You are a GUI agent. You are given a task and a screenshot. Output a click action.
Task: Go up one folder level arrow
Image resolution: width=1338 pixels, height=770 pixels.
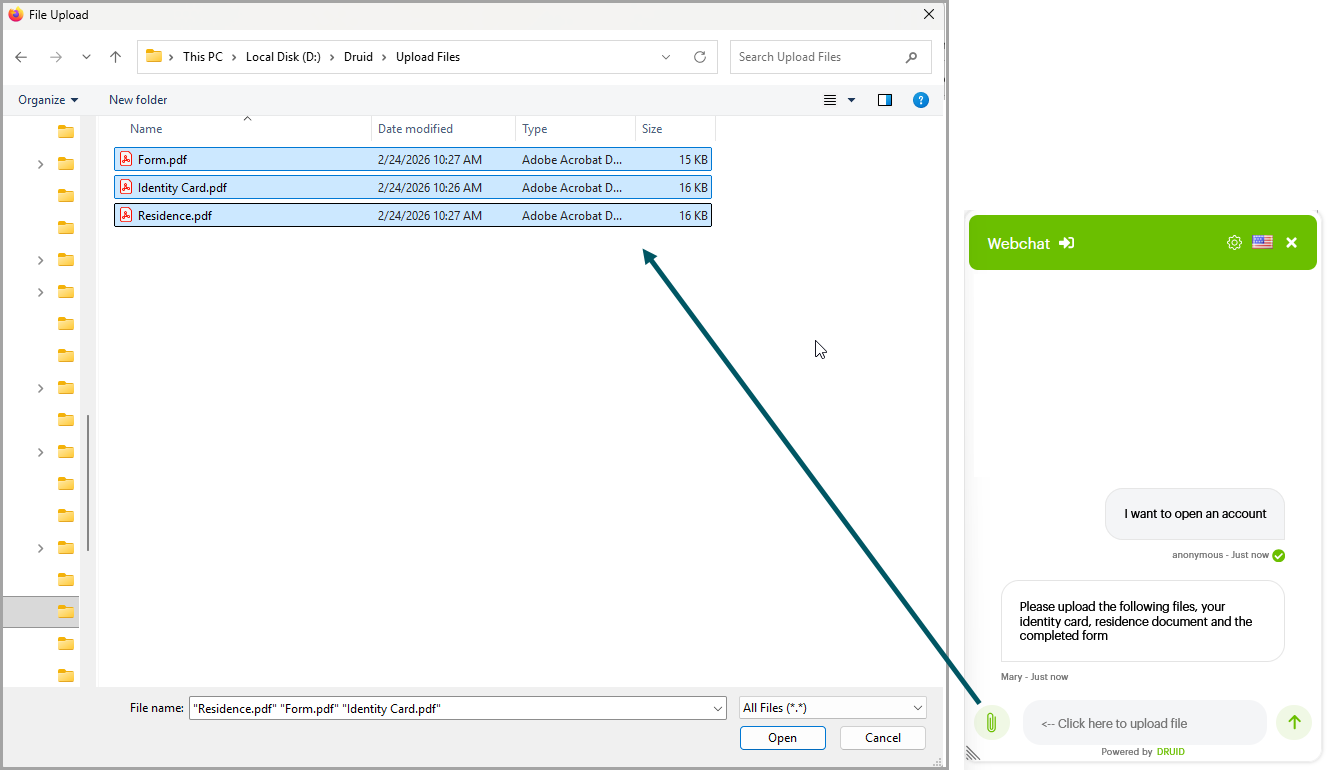(115, 57)
